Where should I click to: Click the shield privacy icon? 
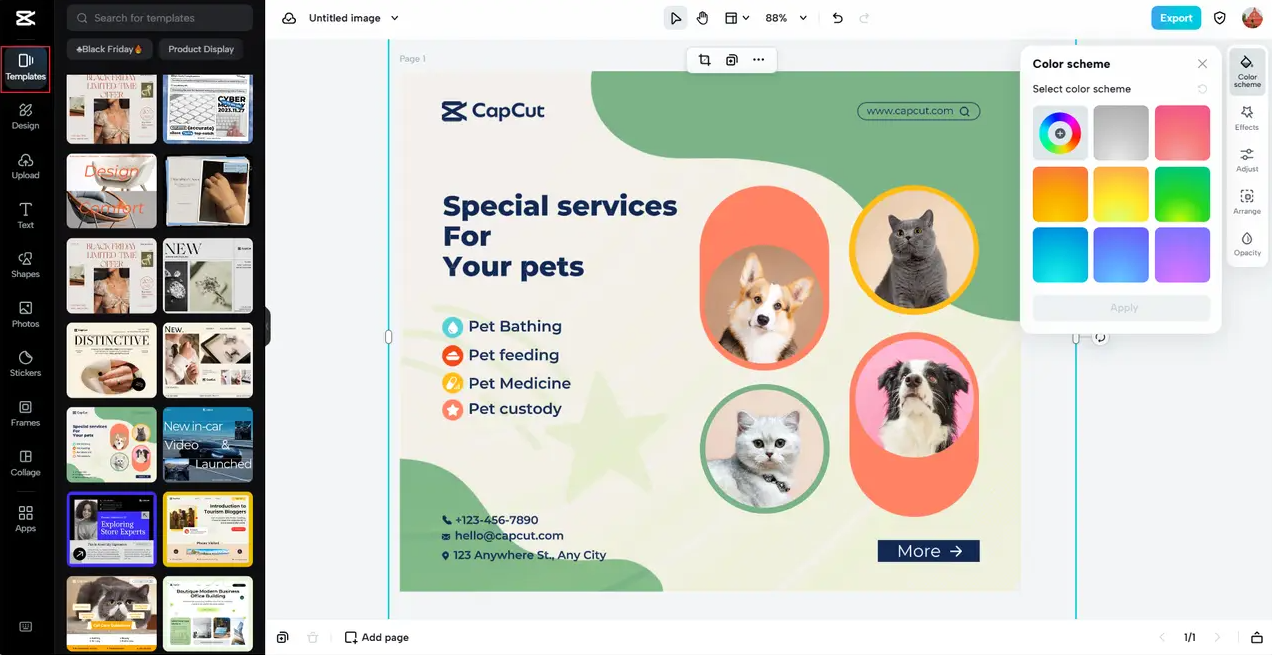(1220, 18)
